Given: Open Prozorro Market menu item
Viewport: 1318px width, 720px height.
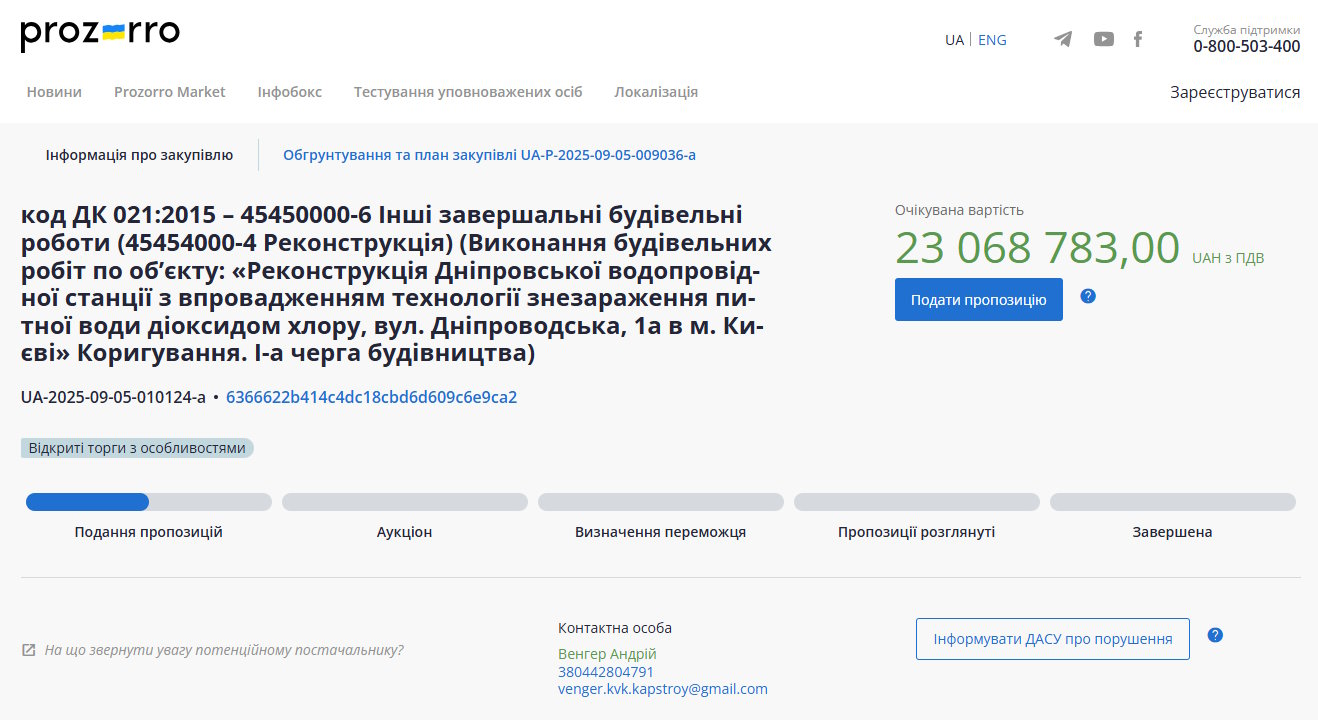Looking at the screenshot, I should point(169,92).
